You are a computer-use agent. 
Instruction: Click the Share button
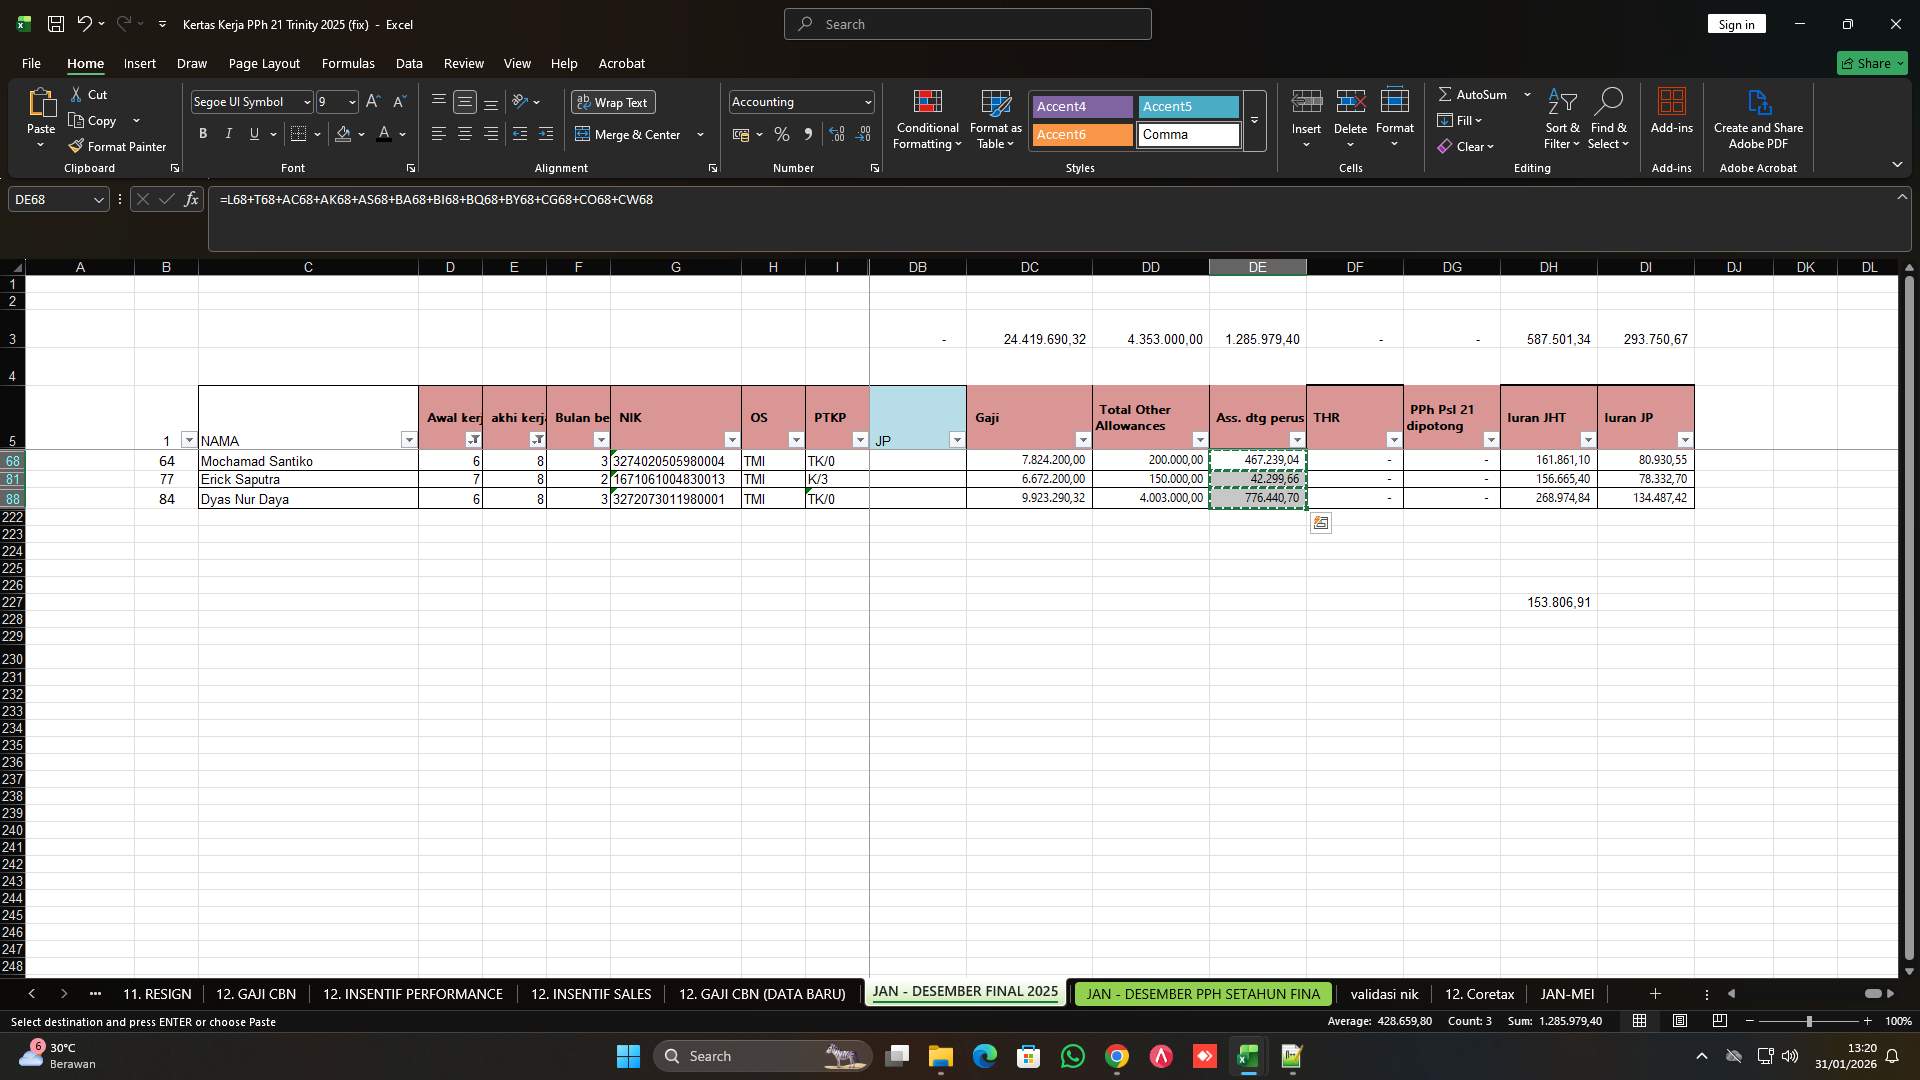point(1871,63)
